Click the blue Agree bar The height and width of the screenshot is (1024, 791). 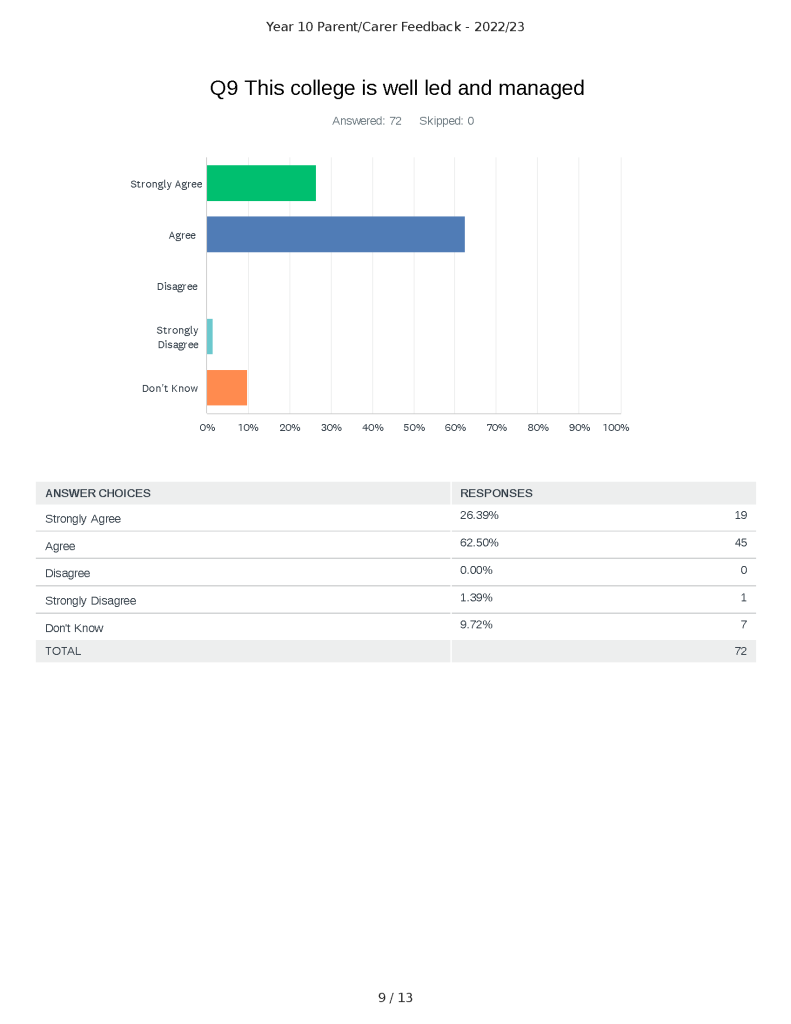point(335,234)
